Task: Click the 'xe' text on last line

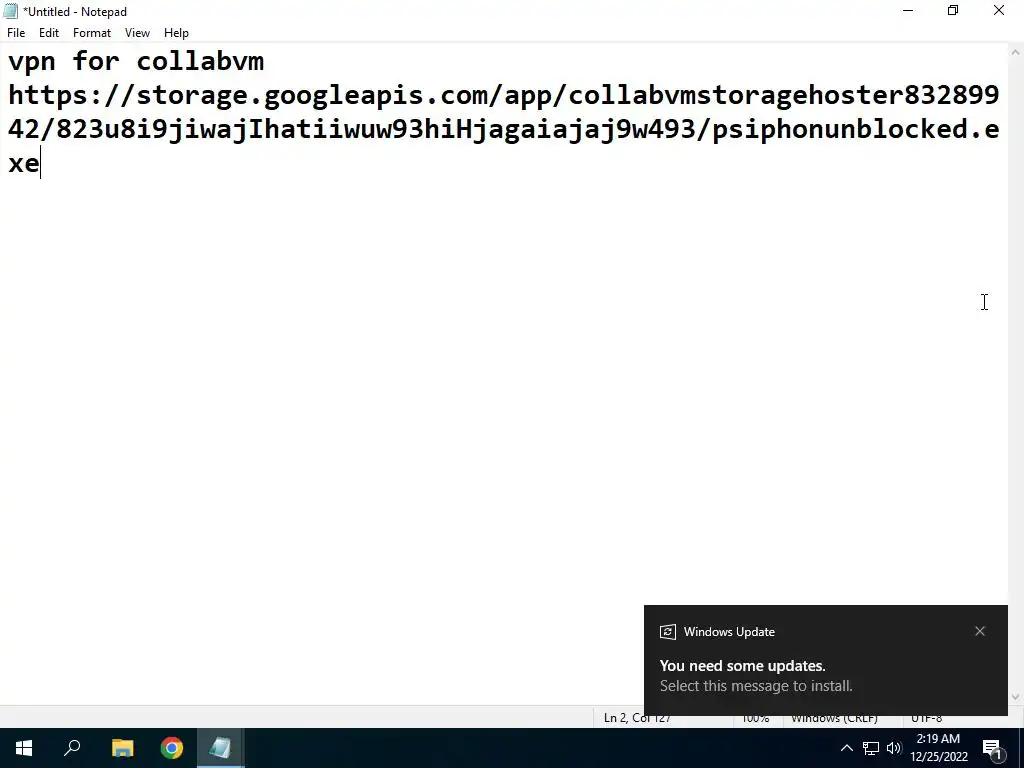Action: pos(24,163)
